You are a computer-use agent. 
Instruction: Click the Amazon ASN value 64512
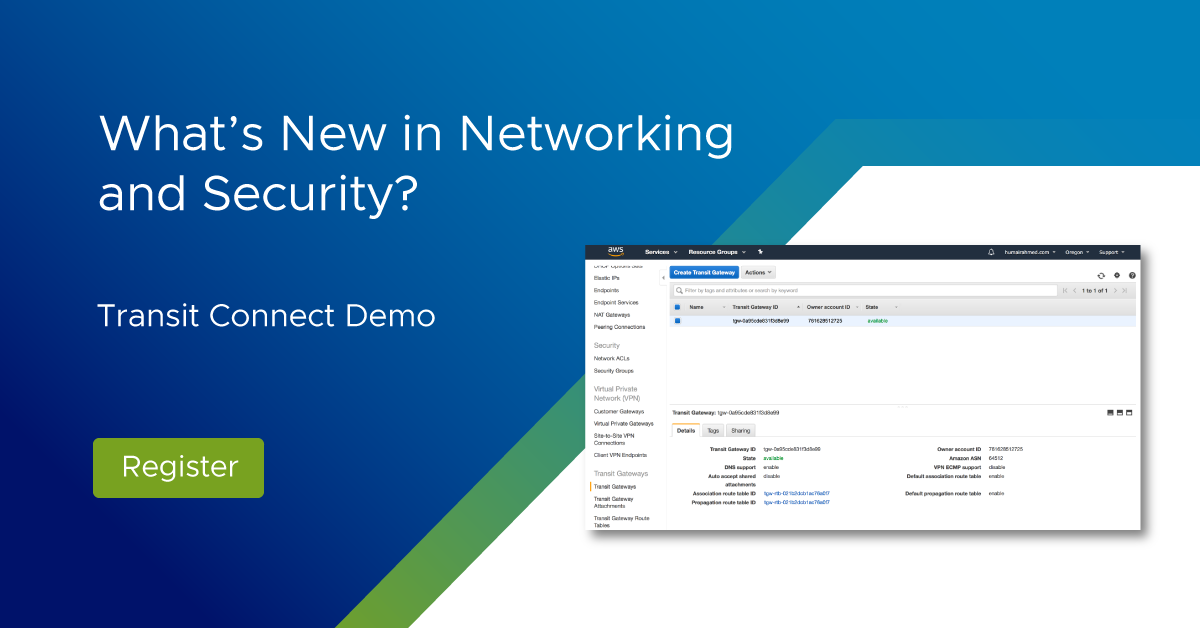995,458
